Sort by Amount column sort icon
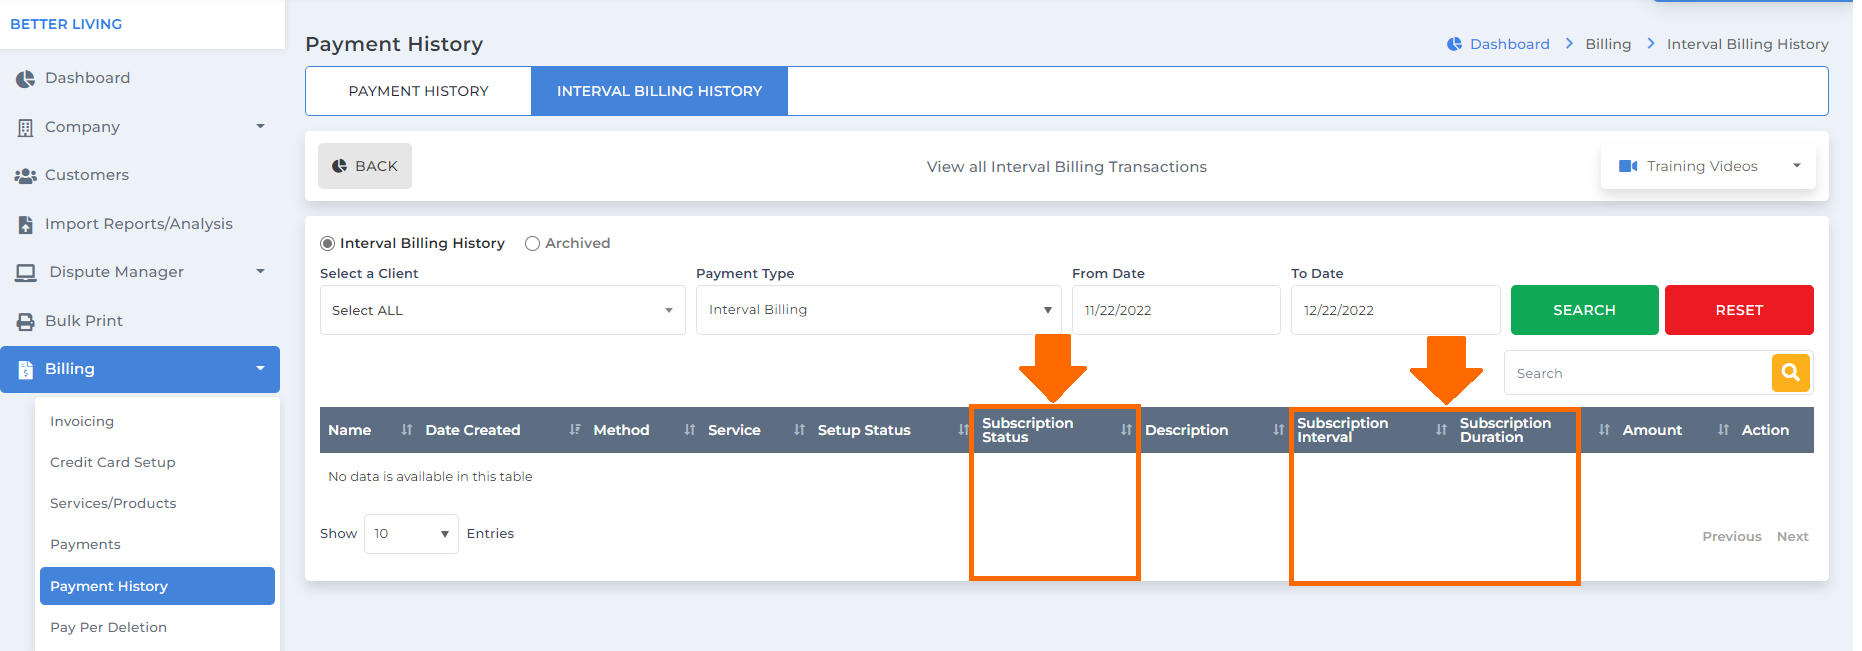 point(1723,430)
